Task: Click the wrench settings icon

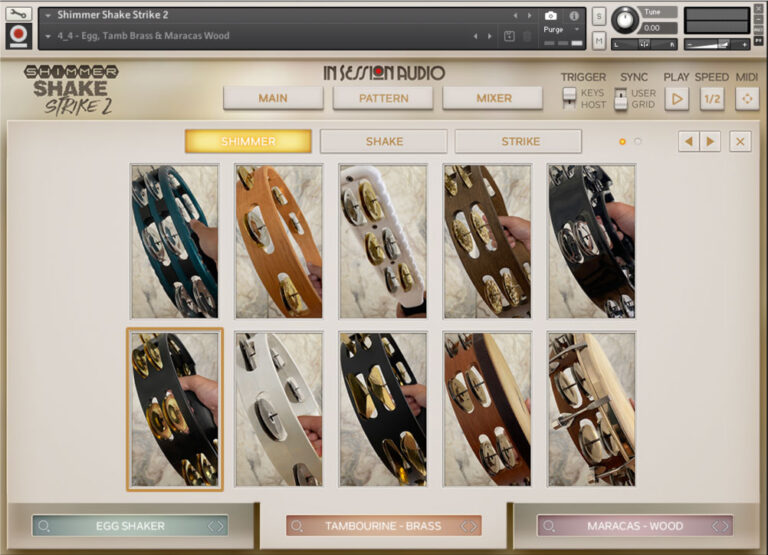Action: [x=18, y=13]
